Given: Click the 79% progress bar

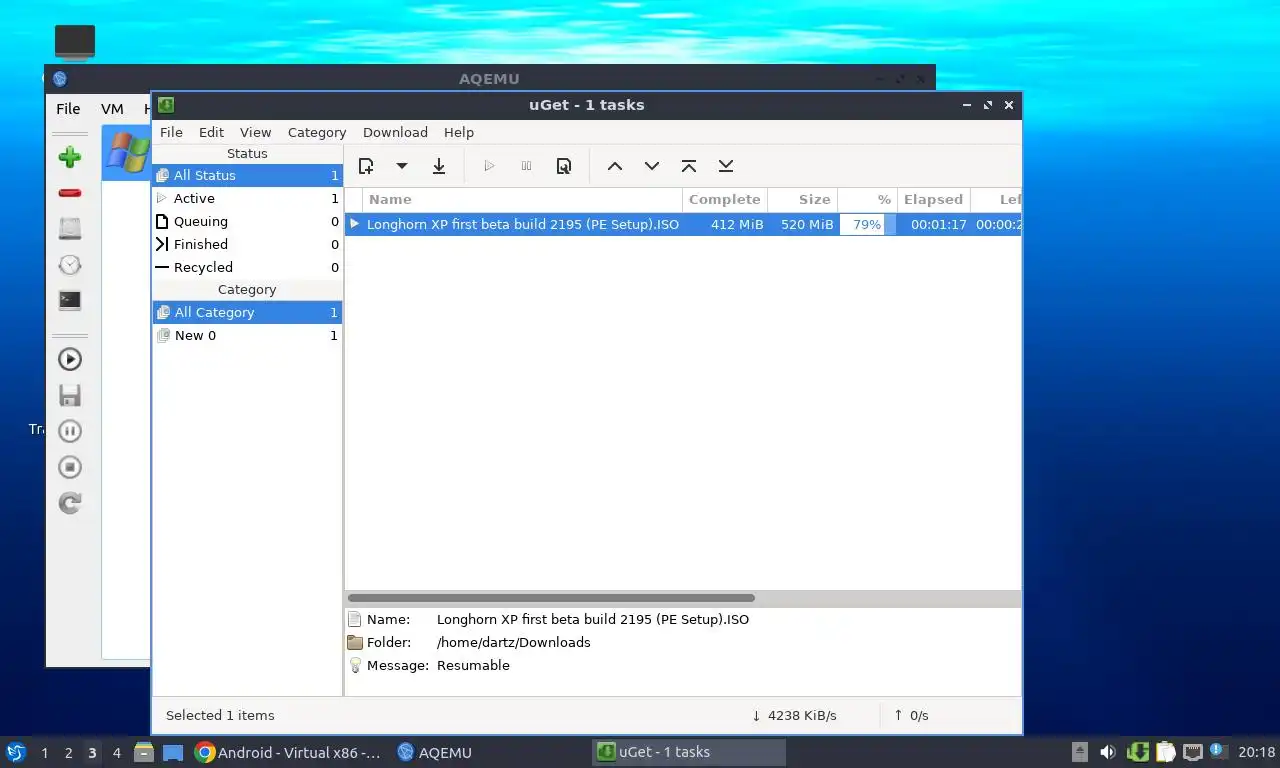Looking at the screenshot, I should (867, 224).
